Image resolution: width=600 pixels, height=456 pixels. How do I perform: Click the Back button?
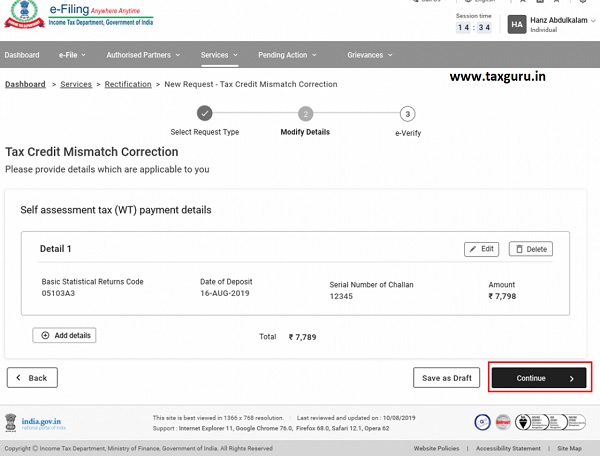[x=32, y=378]
